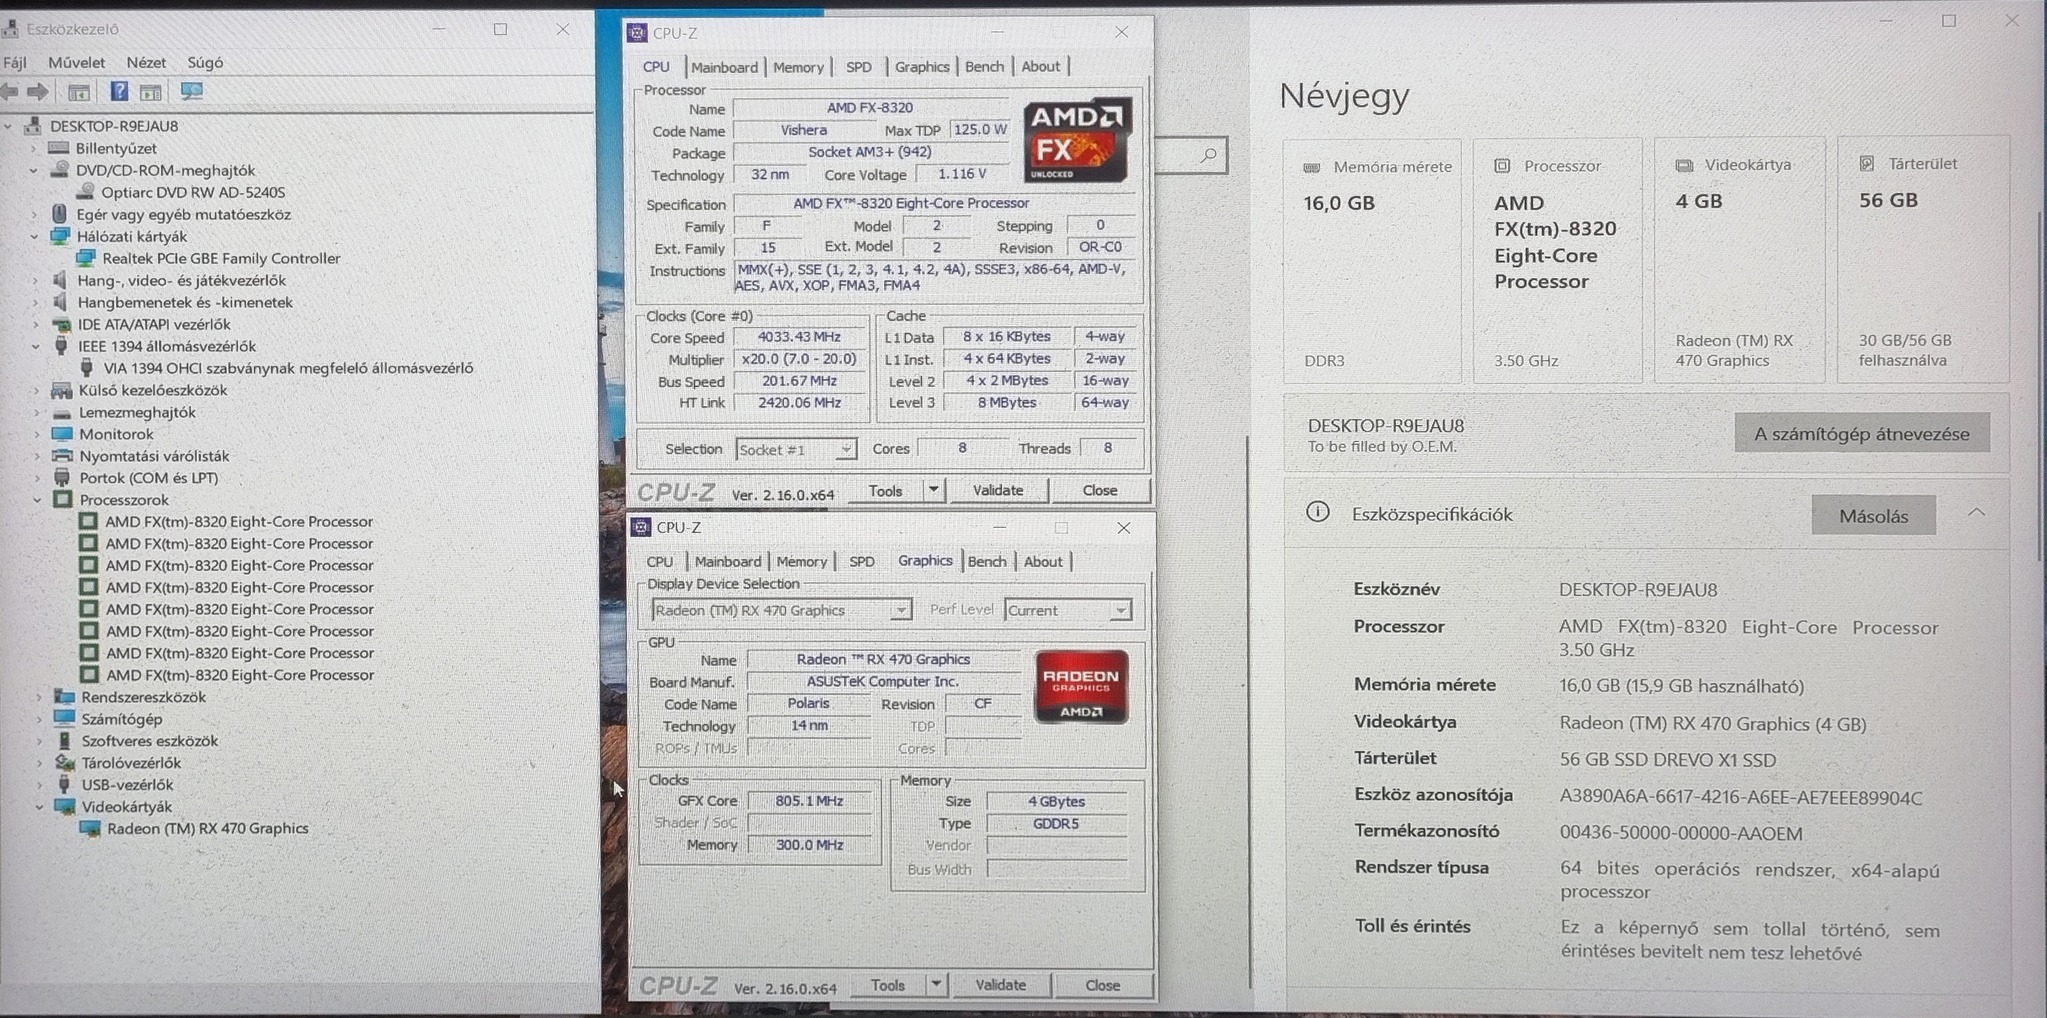2047x1018 pixels.
Task: Collapse the Eszközspecifikációk section chevron
Action: coord(1977,513)
